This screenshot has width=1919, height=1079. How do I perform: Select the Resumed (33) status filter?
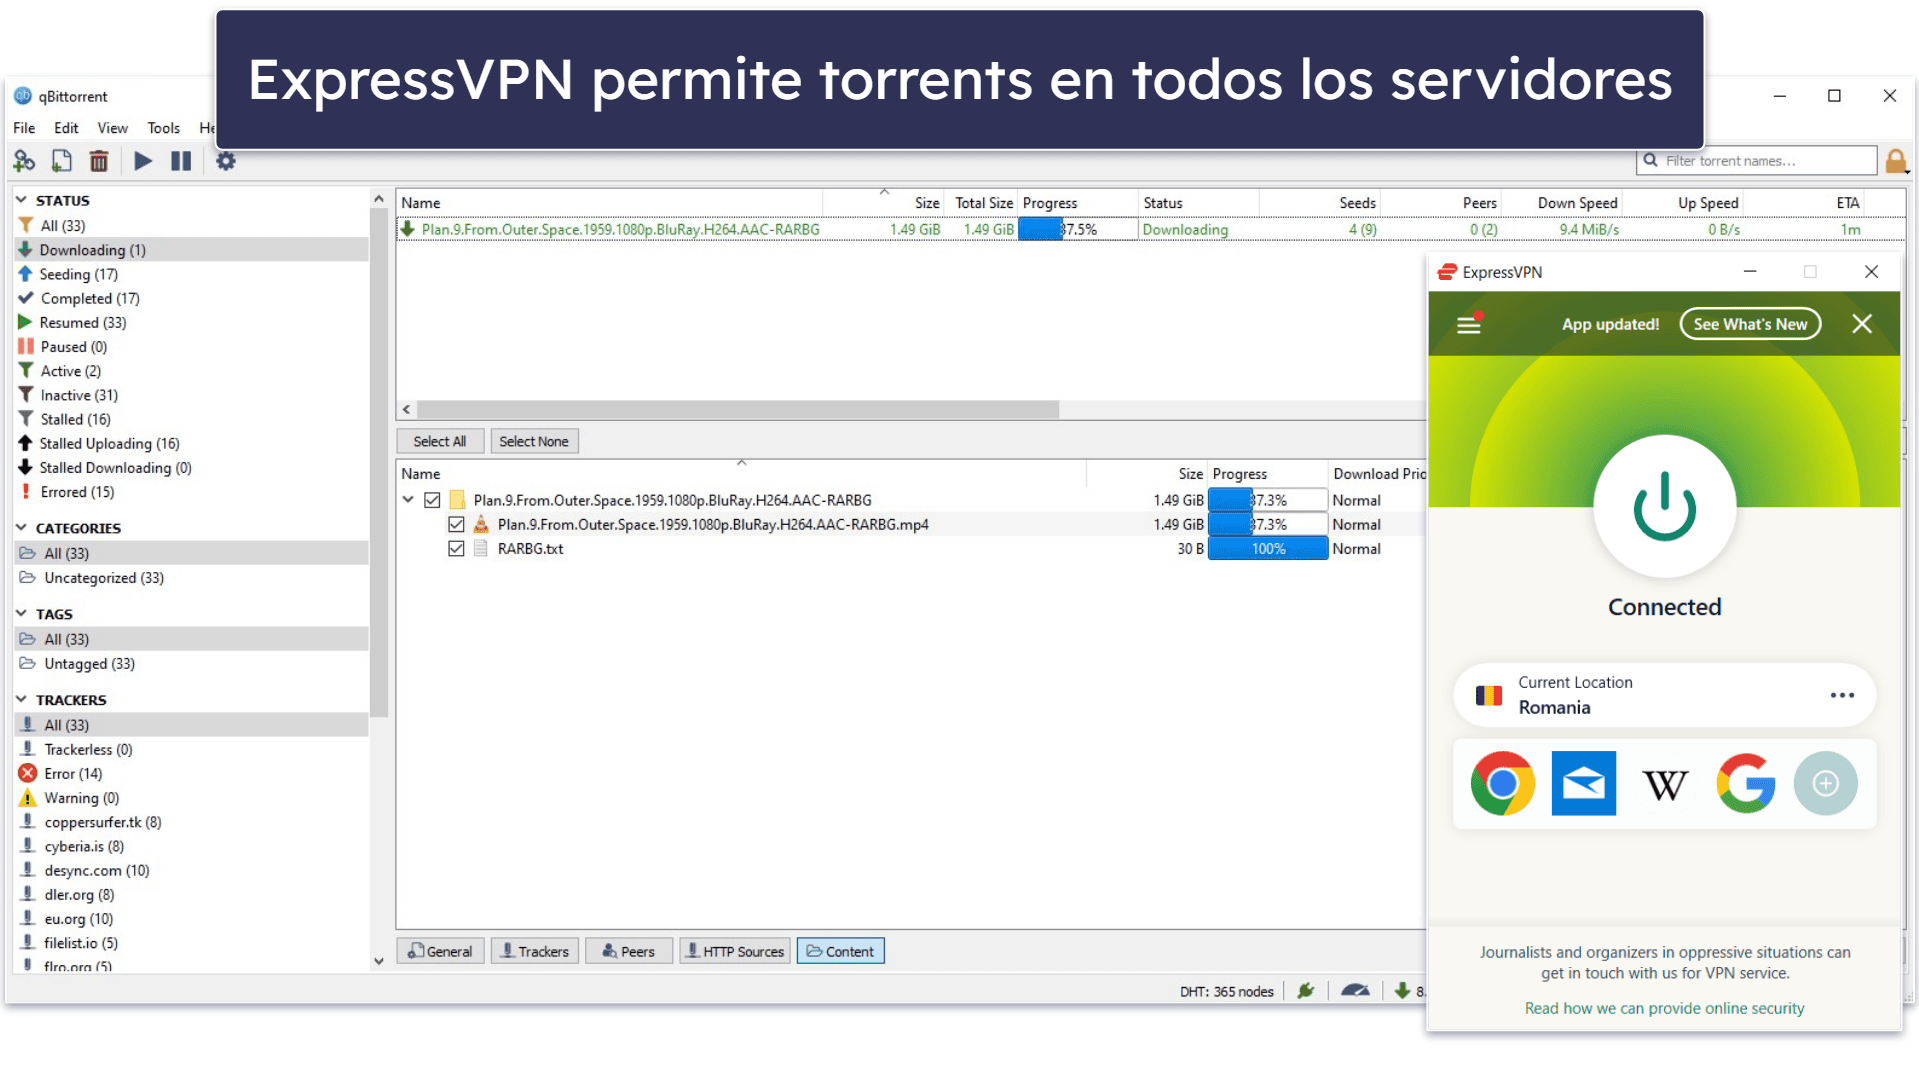point(192,323)
